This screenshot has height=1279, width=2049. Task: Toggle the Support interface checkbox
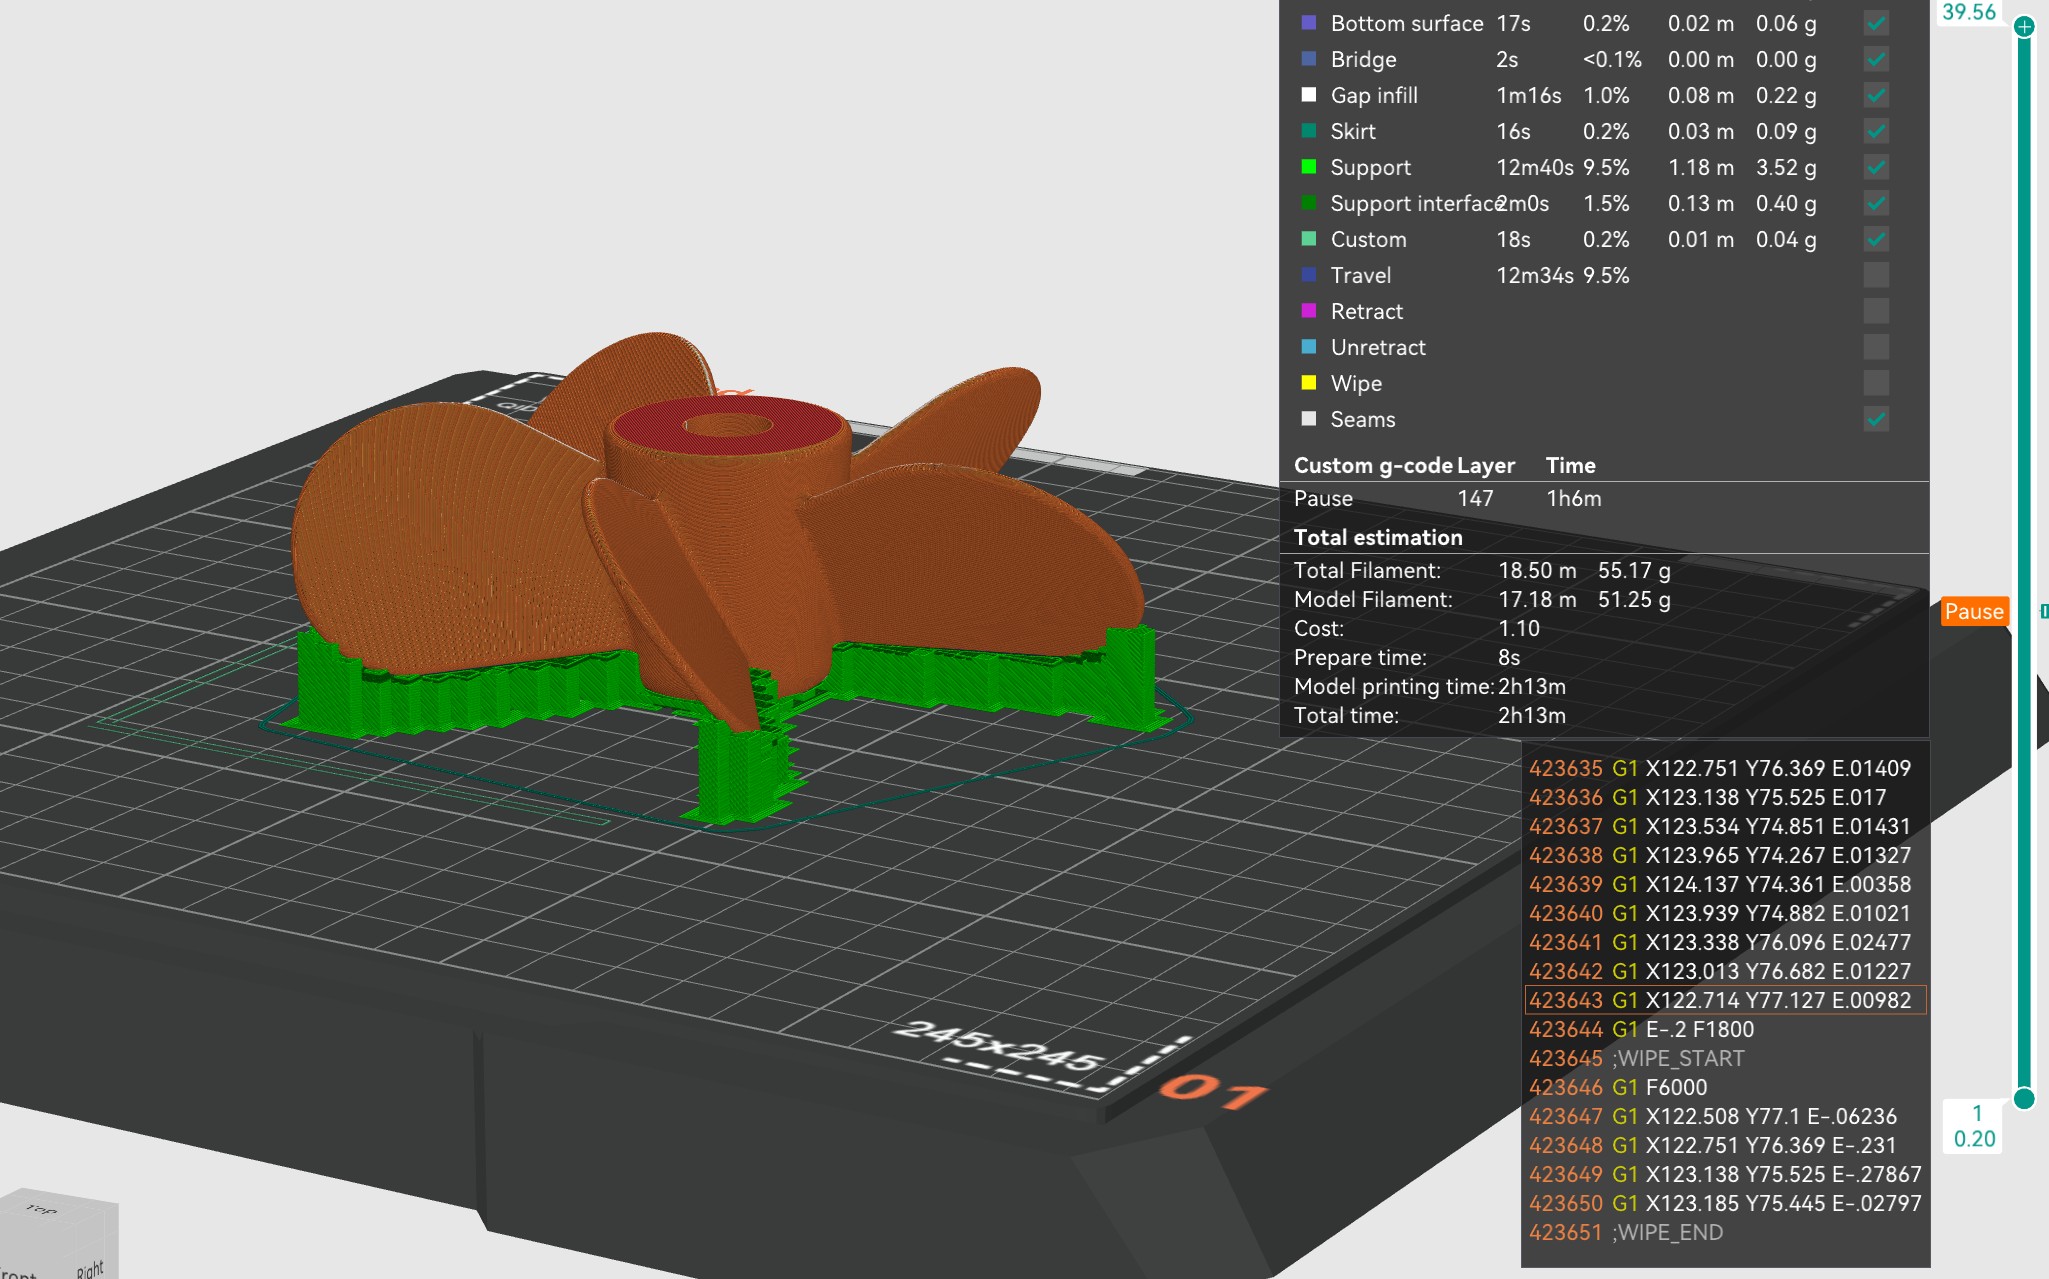1876,203
